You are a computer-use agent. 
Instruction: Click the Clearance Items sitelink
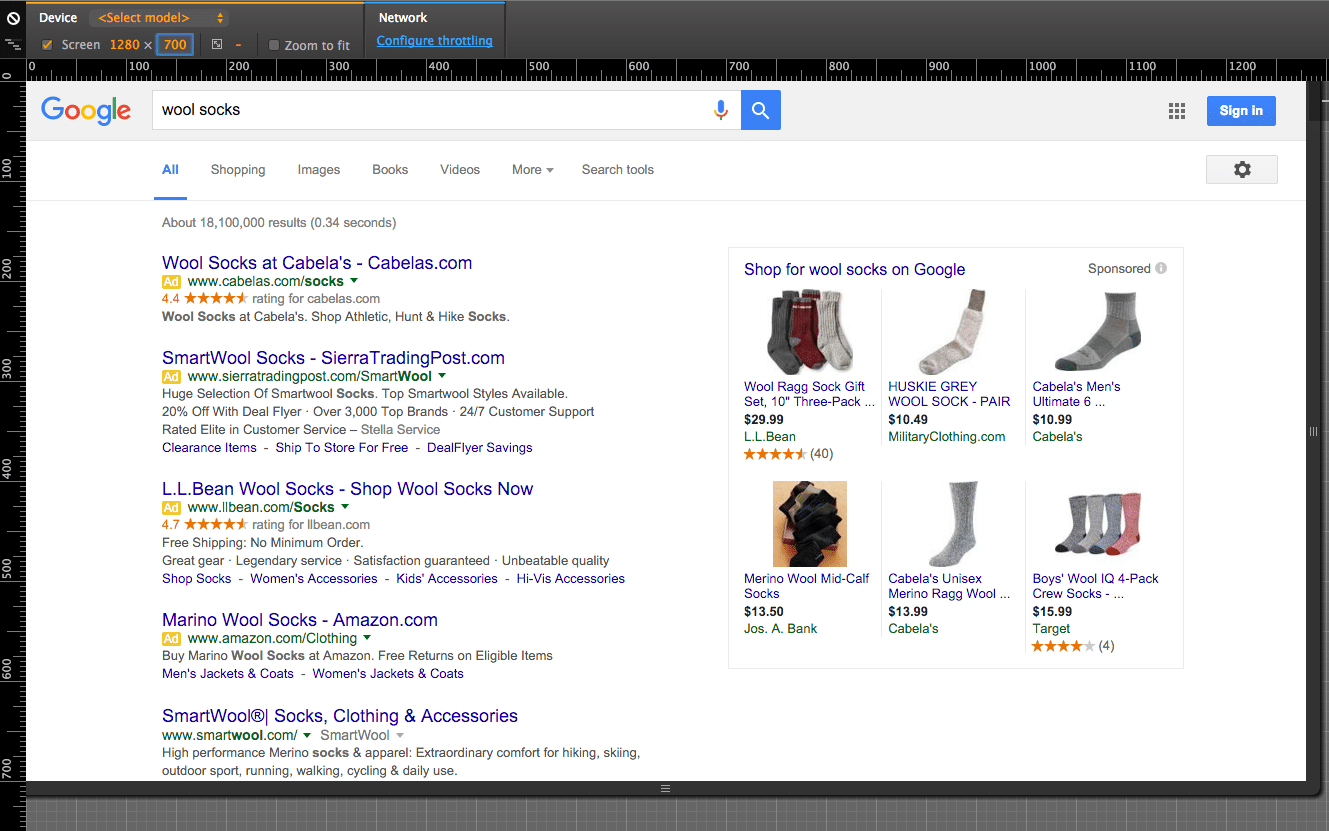coord(209,448)
